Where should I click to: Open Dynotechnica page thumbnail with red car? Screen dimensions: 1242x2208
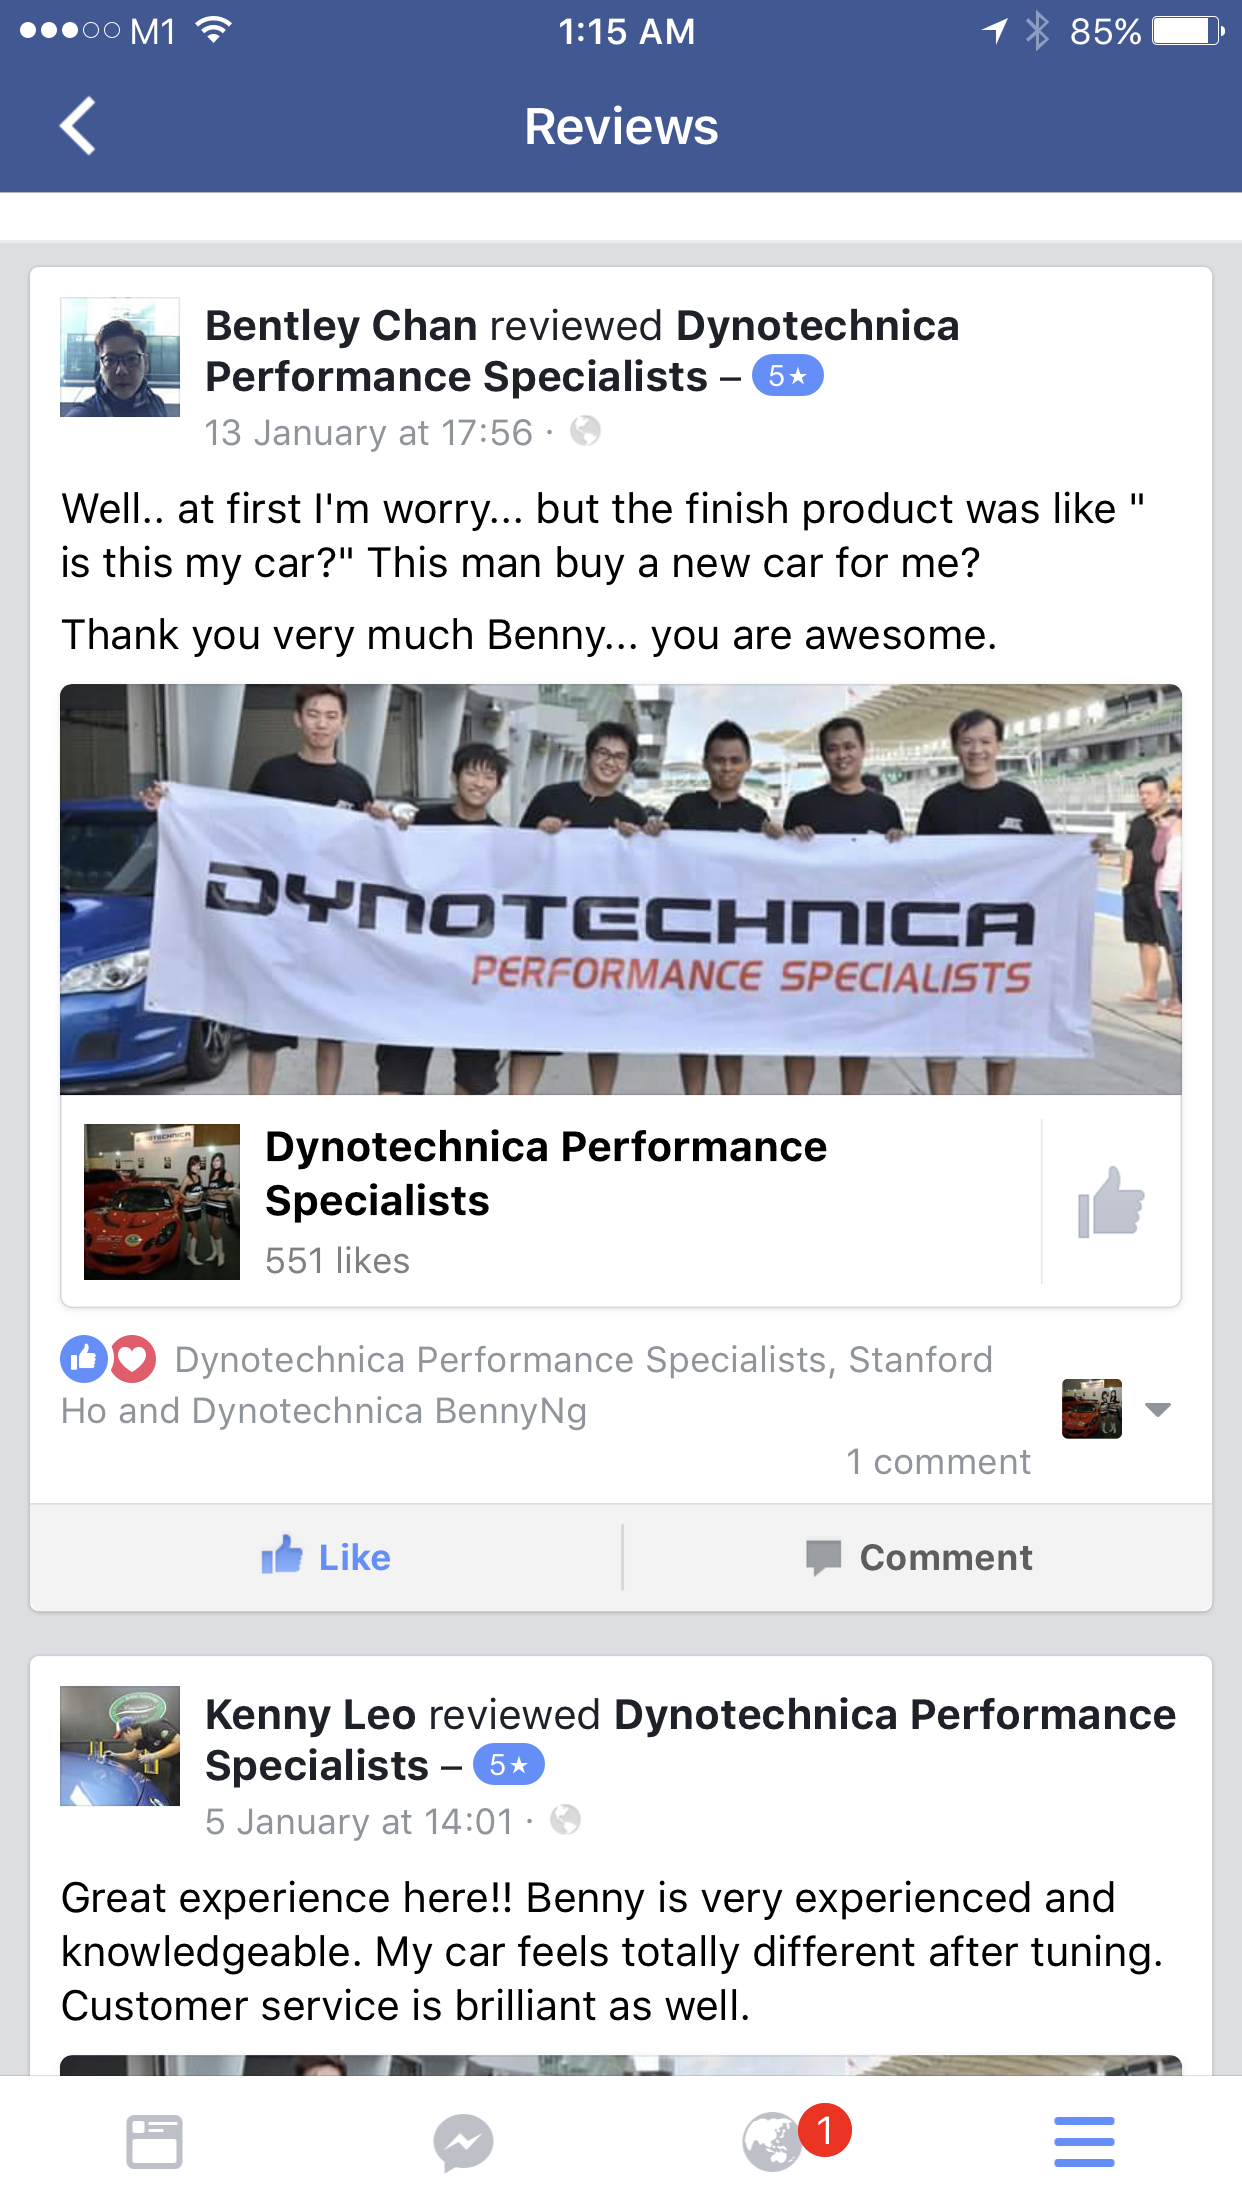(x=162, y=1202)
